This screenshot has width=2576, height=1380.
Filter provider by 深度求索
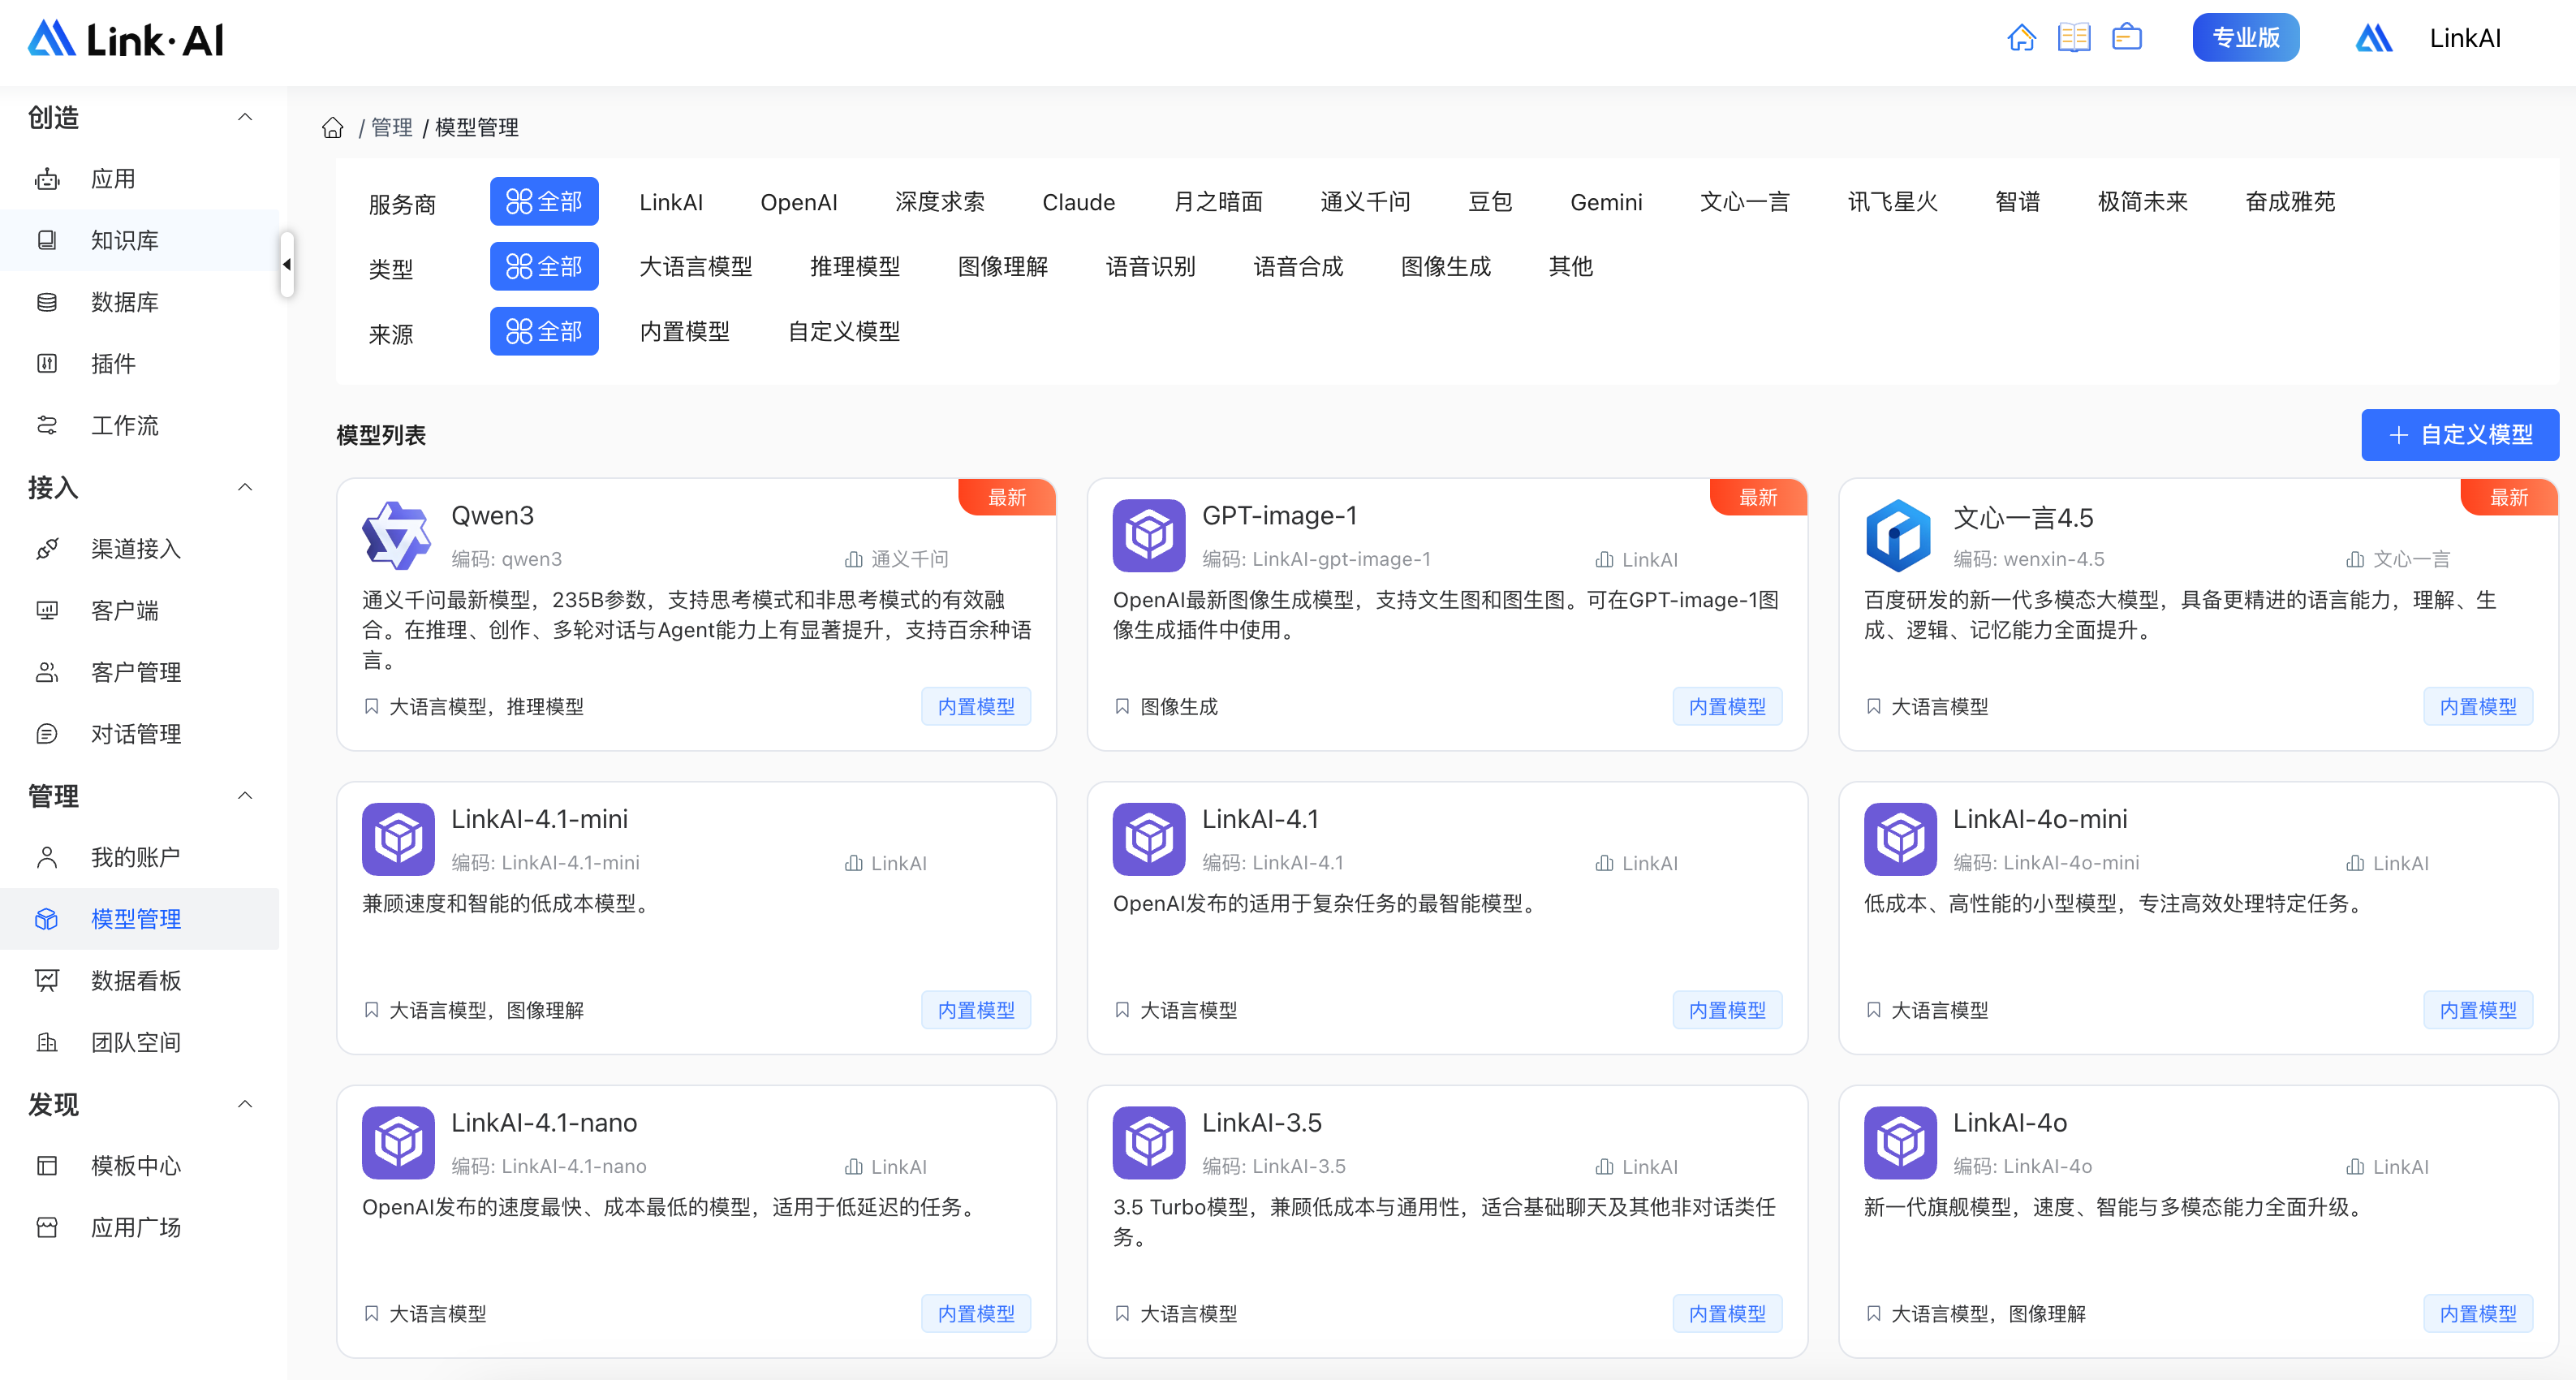pos(940,202)
